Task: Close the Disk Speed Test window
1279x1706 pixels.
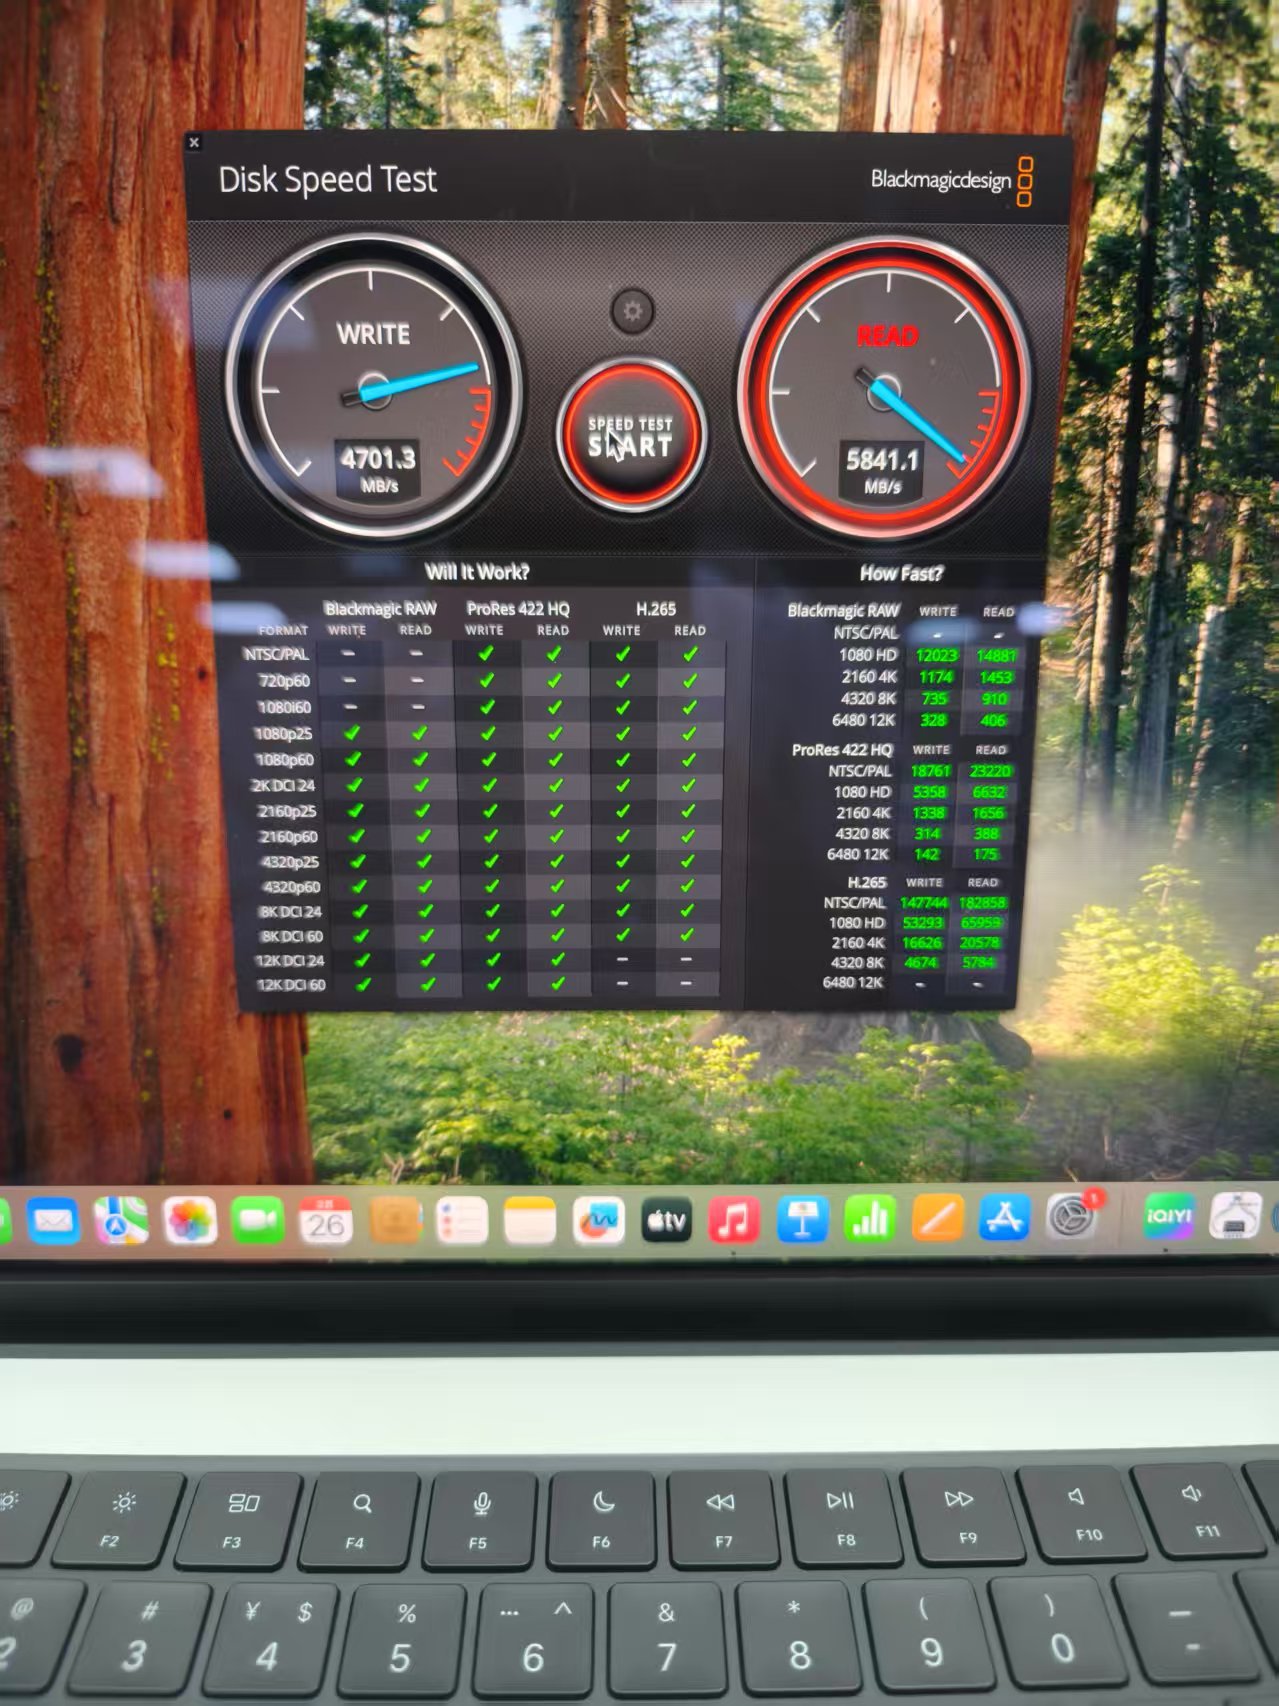Action: pyautogui.click(x=194, y=143)
